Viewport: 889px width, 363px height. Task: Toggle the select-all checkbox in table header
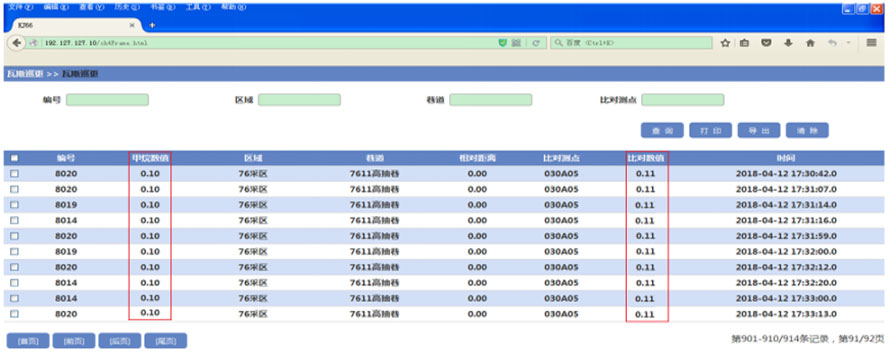pyautogui.click(x=14, y=158)
